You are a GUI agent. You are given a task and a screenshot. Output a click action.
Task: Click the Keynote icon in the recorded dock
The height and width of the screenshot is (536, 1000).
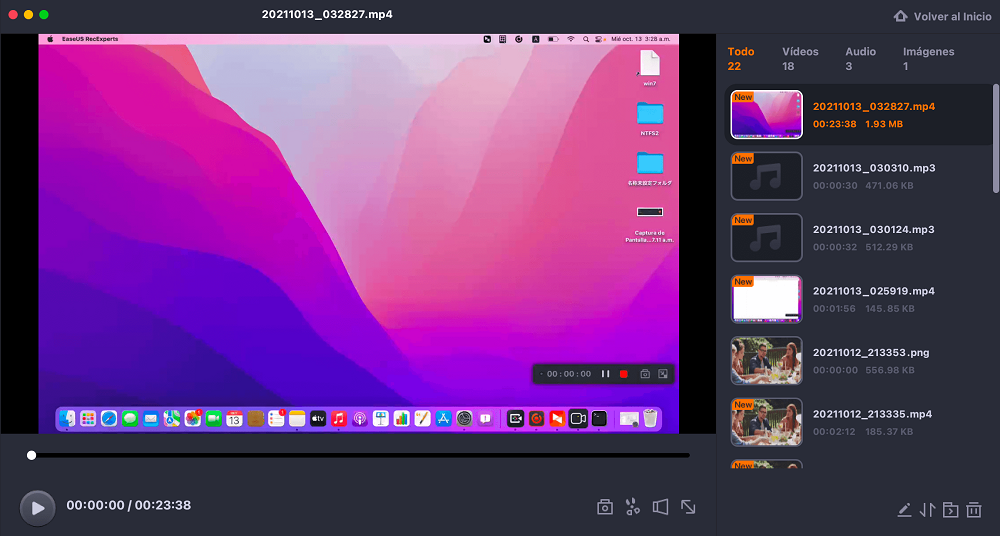pyautogui.click(x=381, y=419)
